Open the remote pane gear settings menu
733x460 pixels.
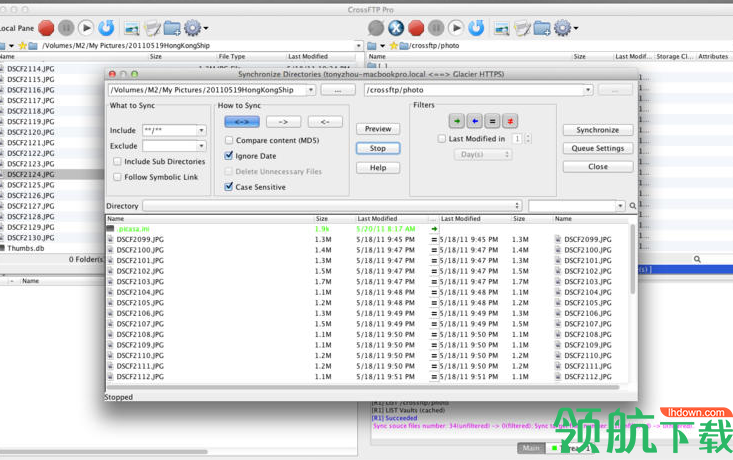tap(565, 29)
